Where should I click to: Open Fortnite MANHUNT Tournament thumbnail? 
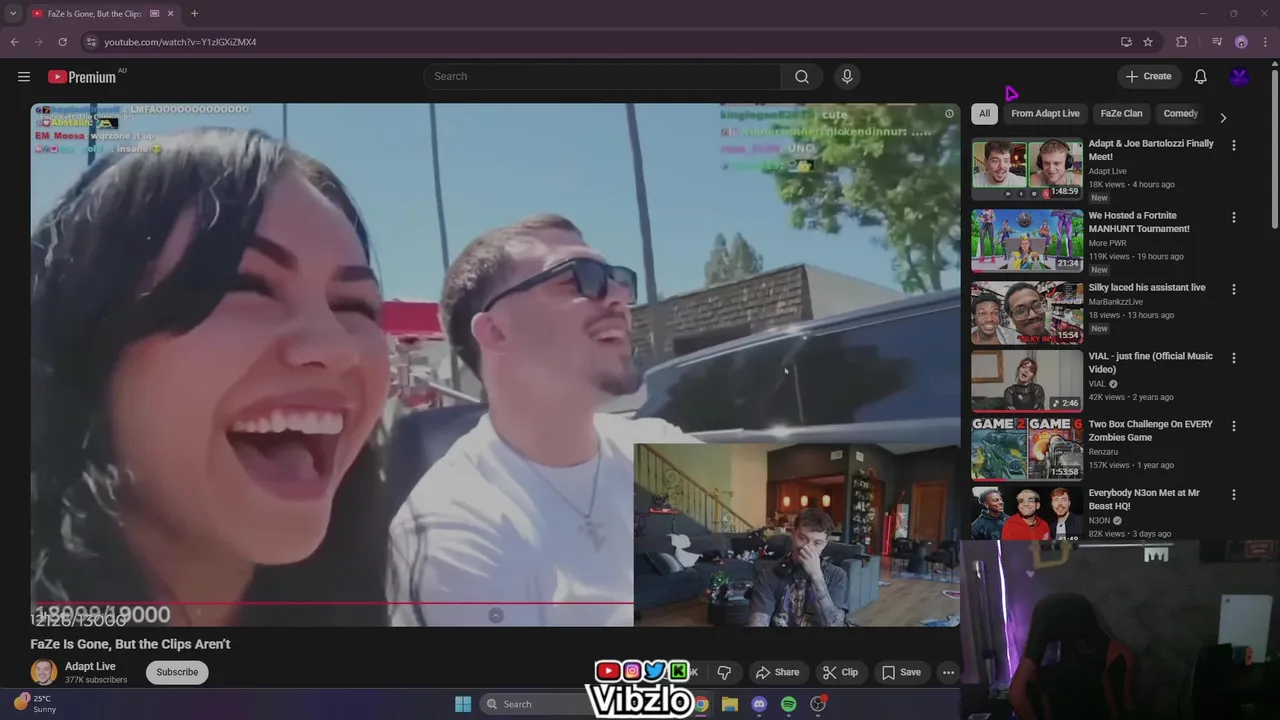tap(1027, 240)
